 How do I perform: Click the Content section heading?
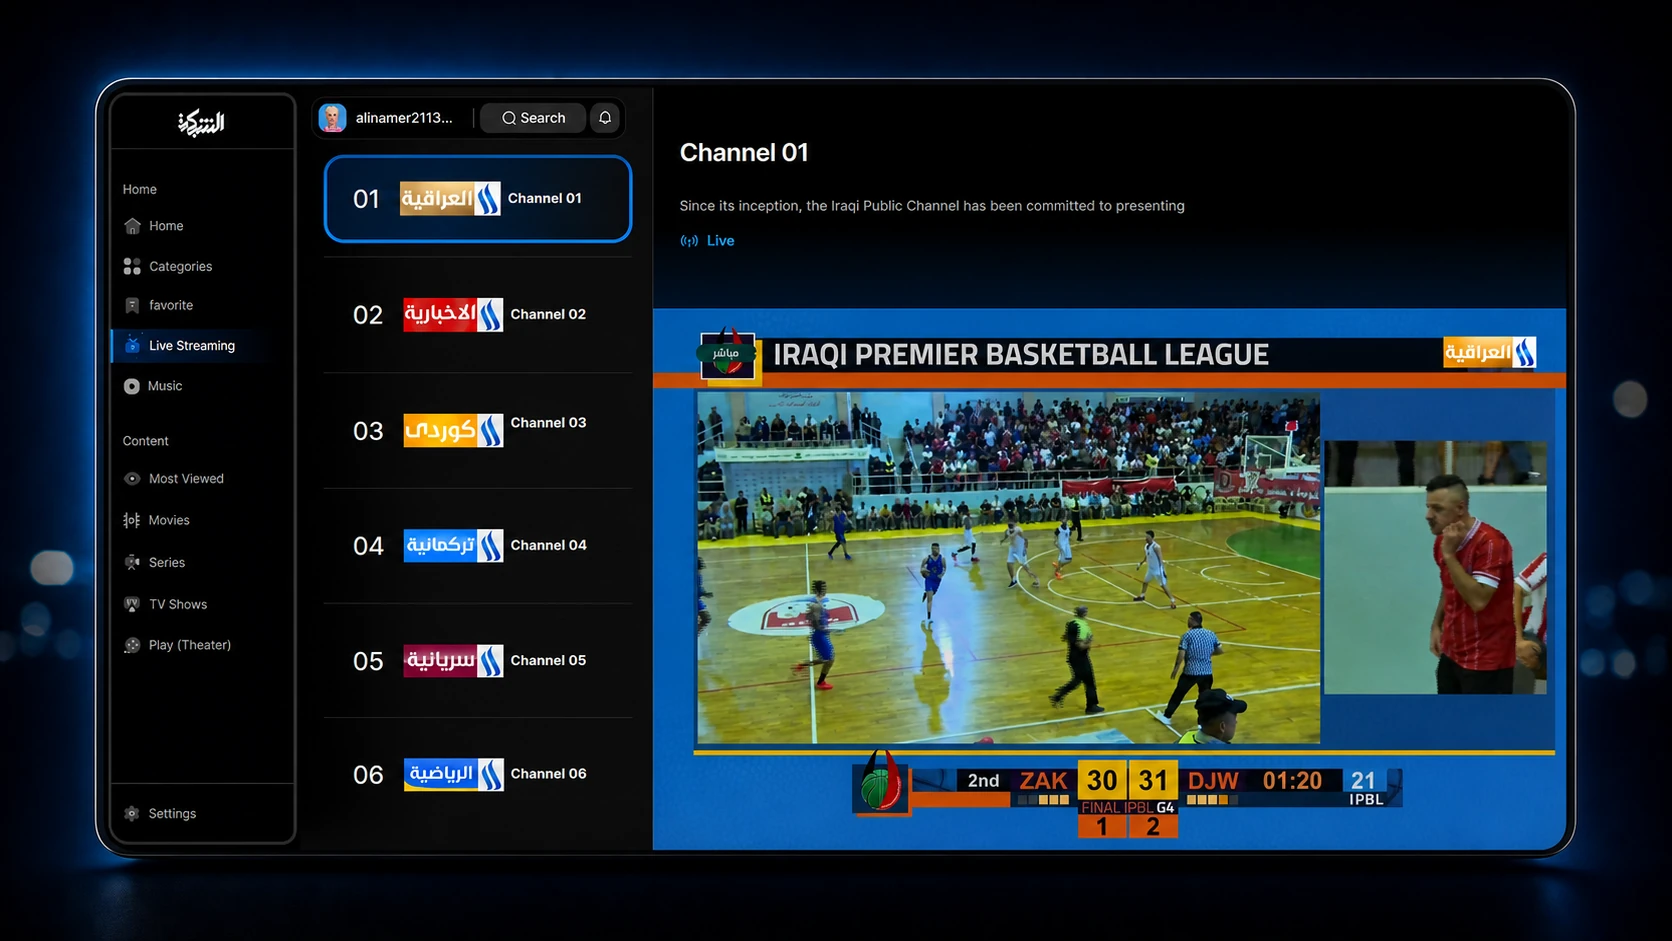tap(146, 441)
